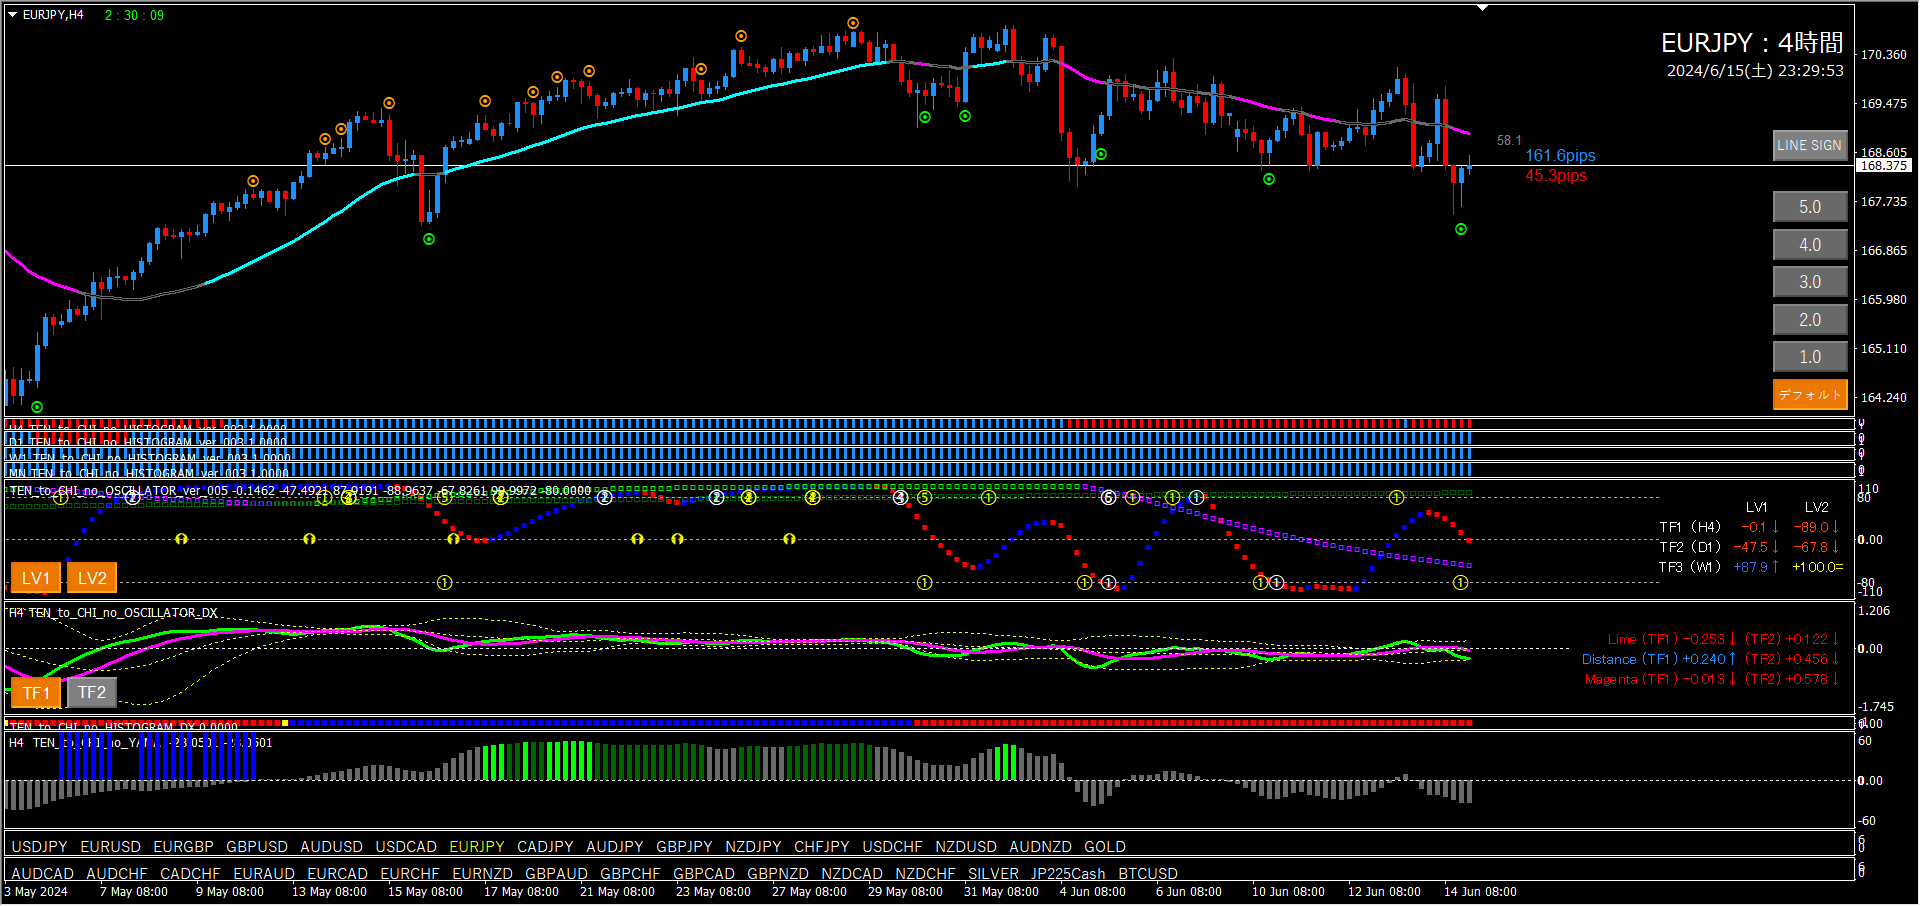Viewport: 1920px width, 906px height.
Task: Switch chart to EURUSD
Action: 110,847
